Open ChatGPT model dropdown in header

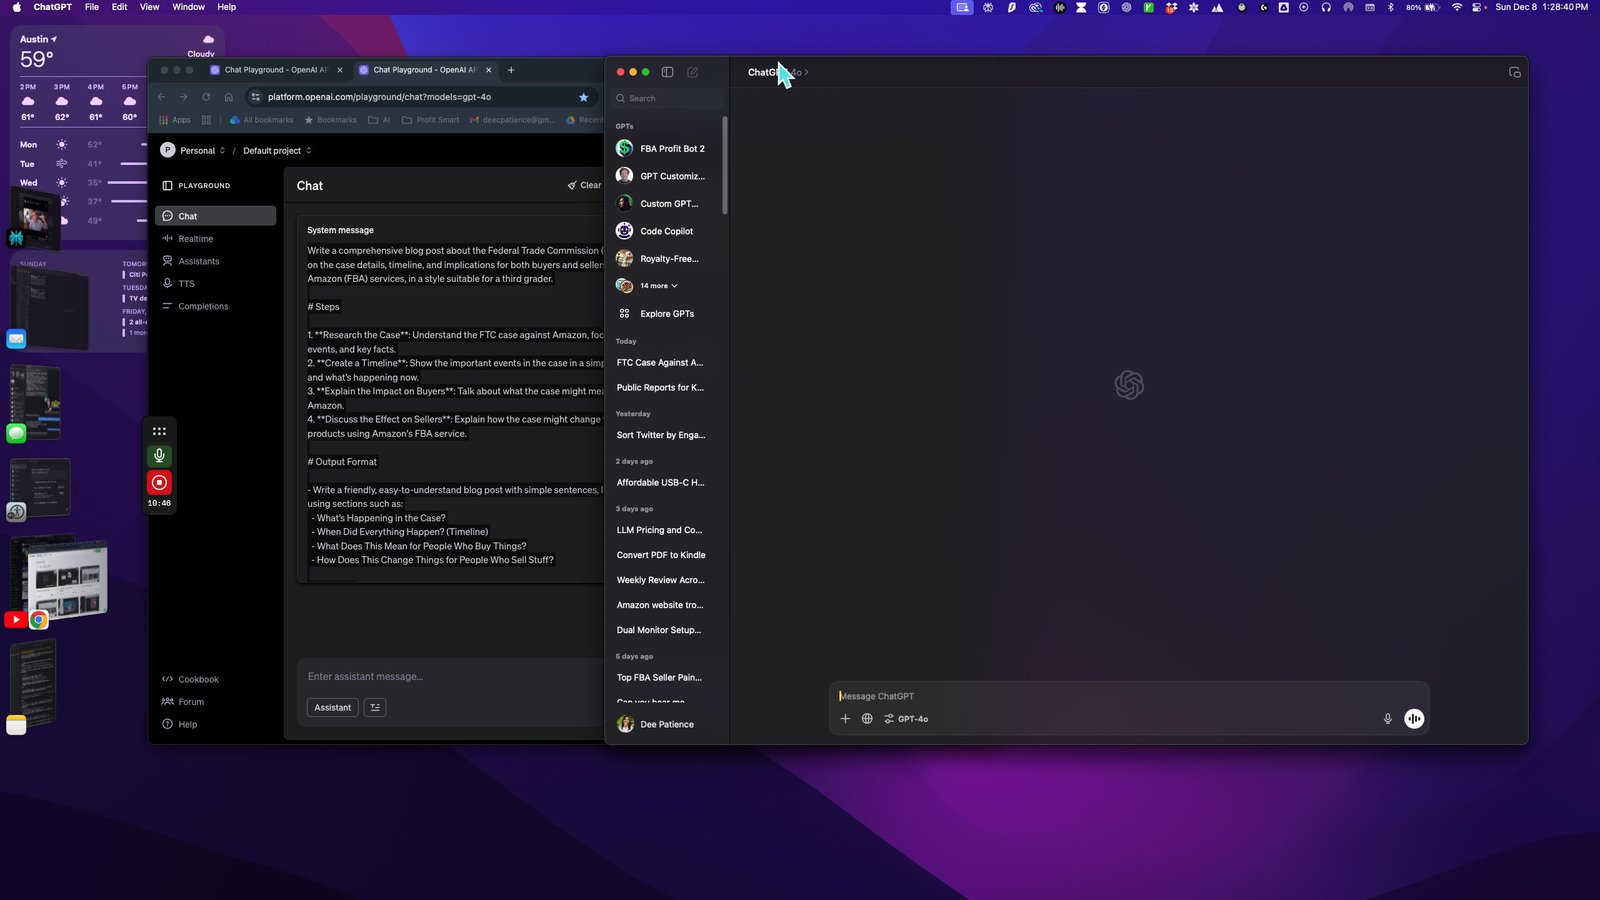778,72
